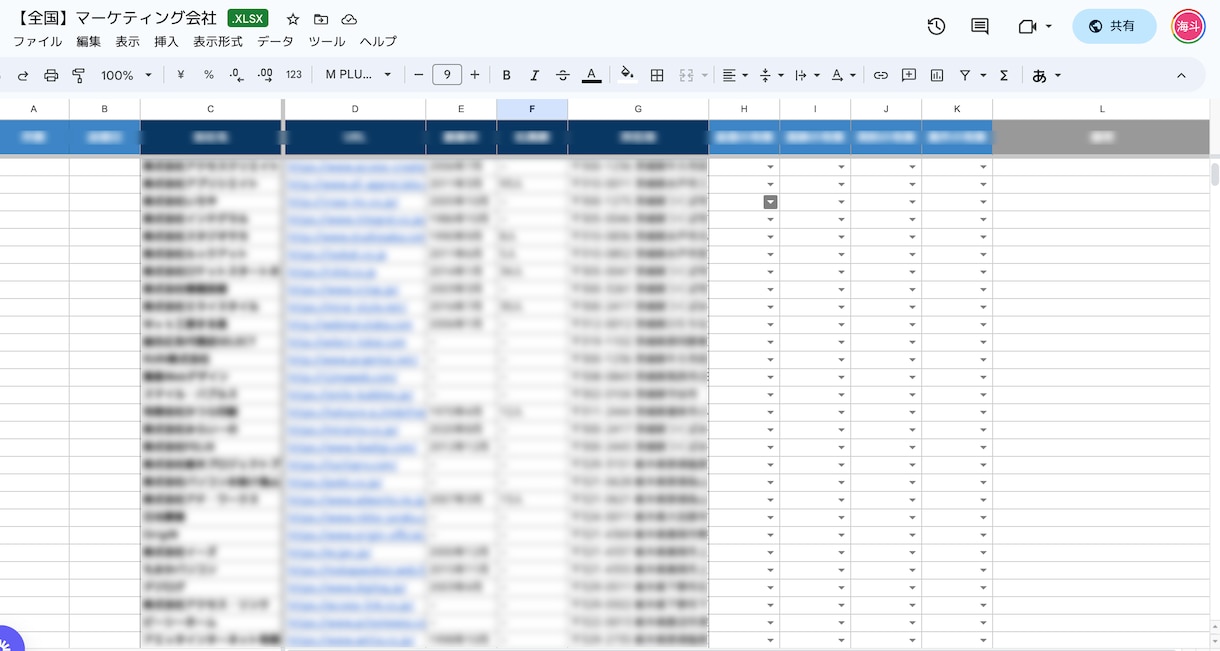1220x651 pixels.
Task: Click the Redo arrow in the toolbar
Action: pyautogui.click(x=23, y=75)
